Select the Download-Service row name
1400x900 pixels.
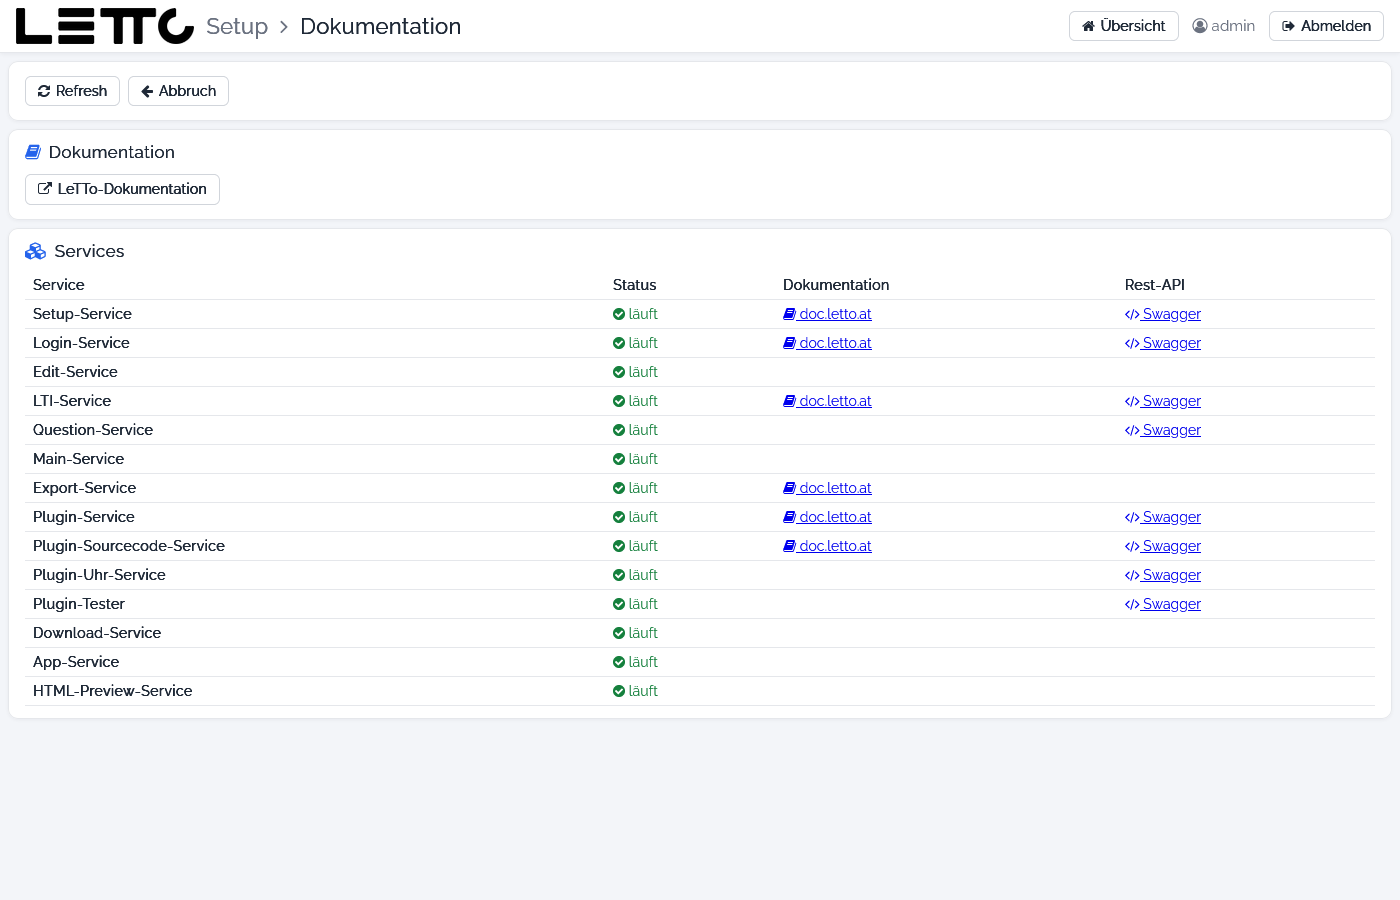tap(97, 633)
